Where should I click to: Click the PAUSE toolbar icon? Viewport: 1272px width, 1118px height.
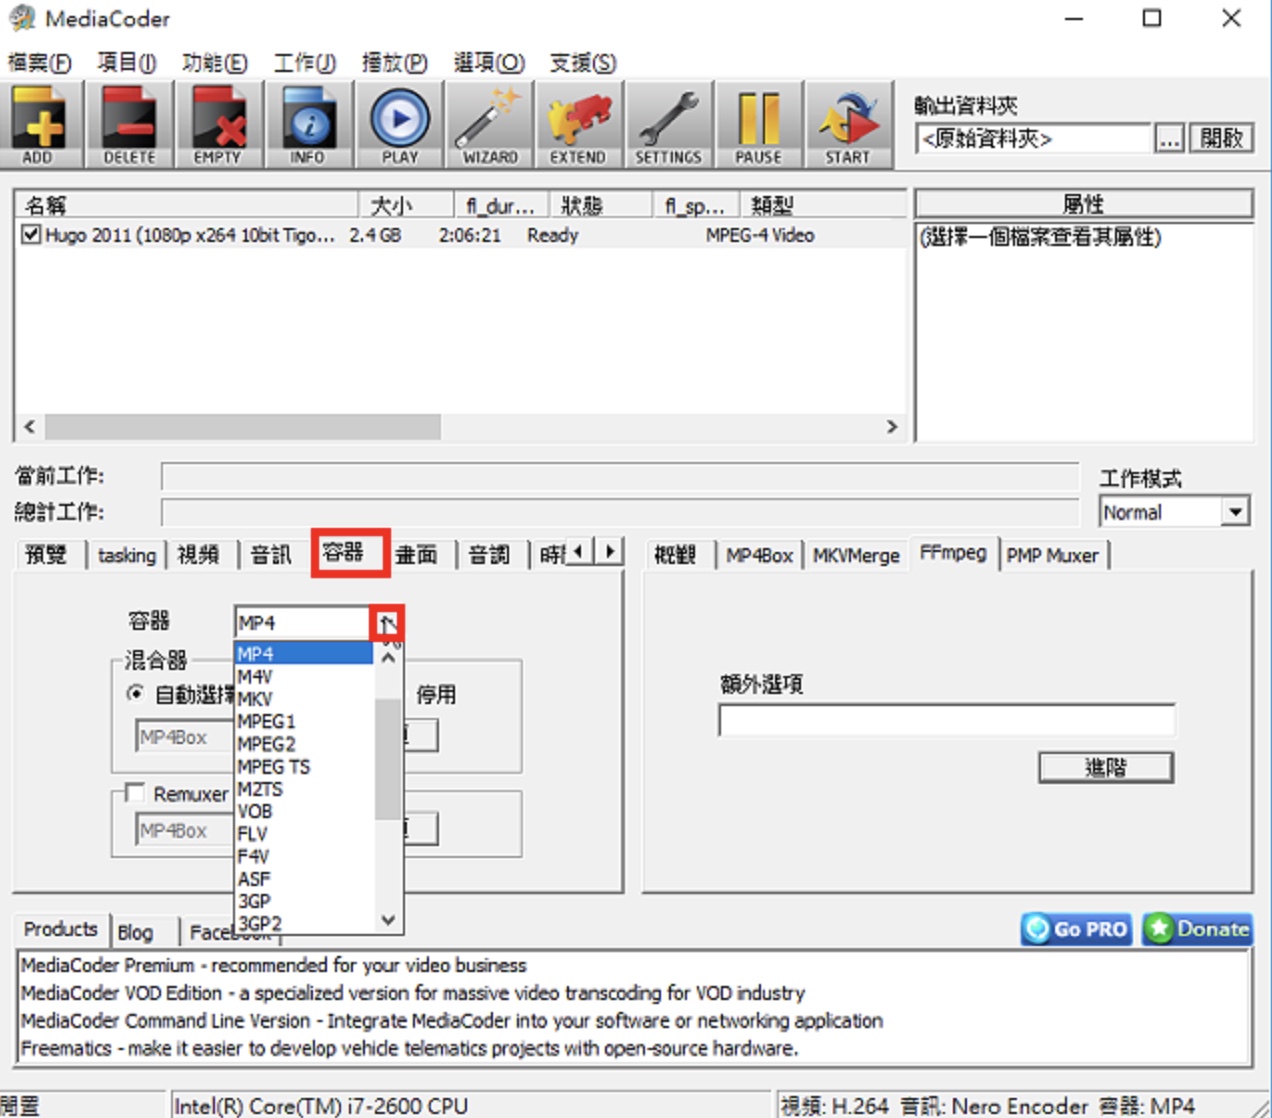coord(758,125)
